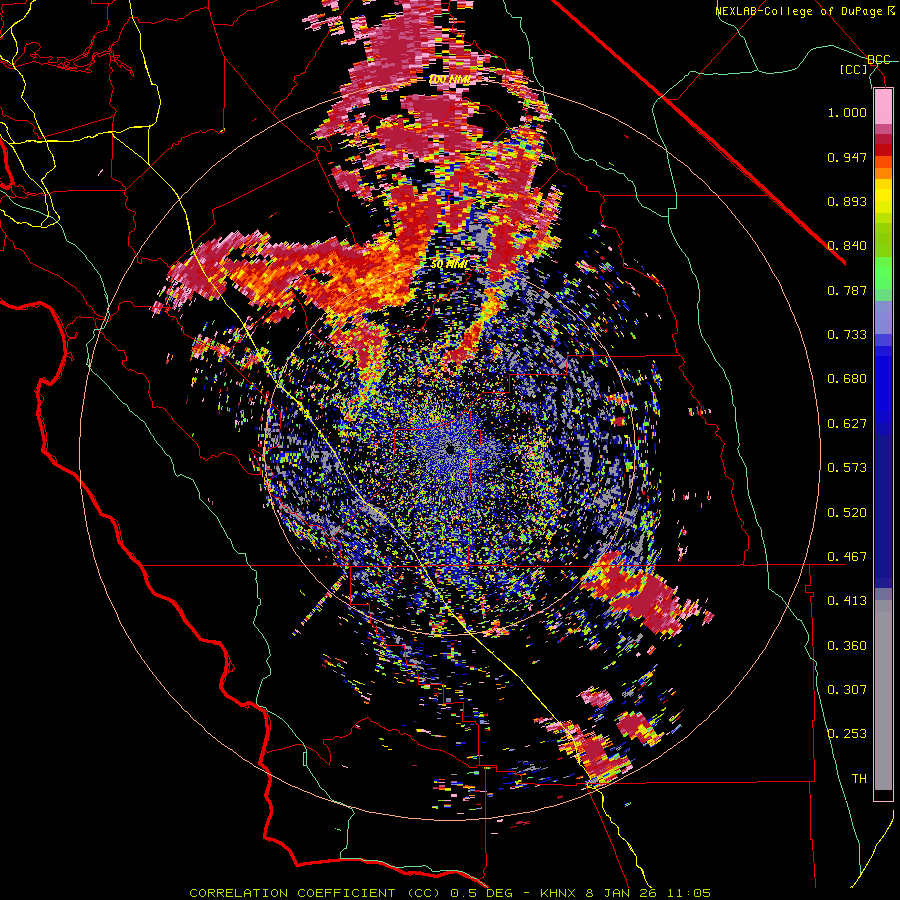Click the KHNX station identifier
Image resolution: width=900 pixels, height=900 pixels.
560,893
